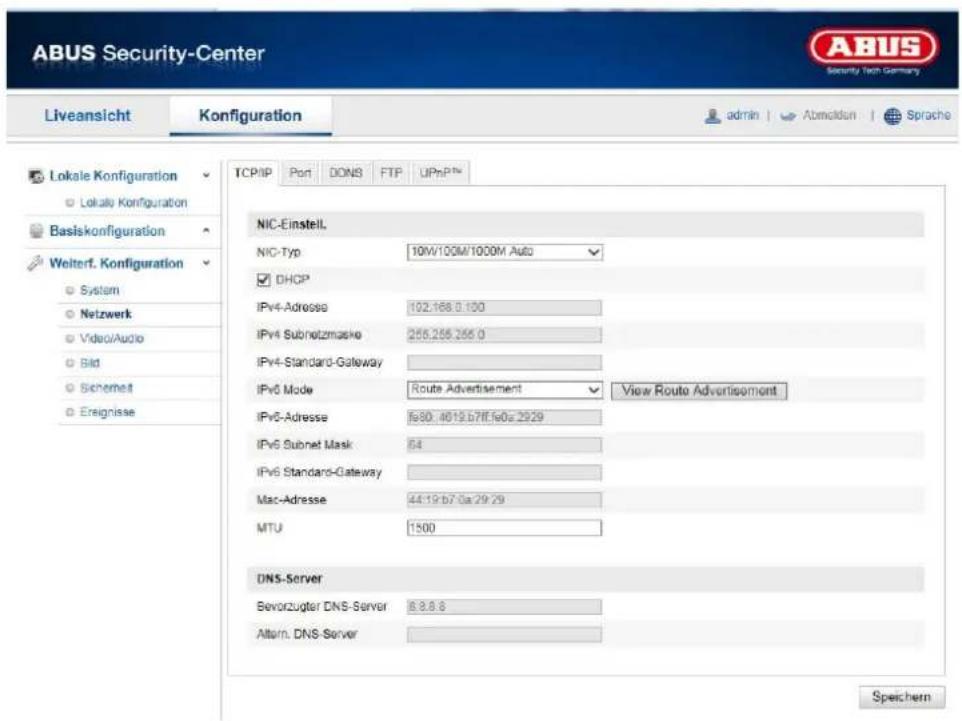
Task: Click the bullet icon next to System
Action: pos(70,290)
